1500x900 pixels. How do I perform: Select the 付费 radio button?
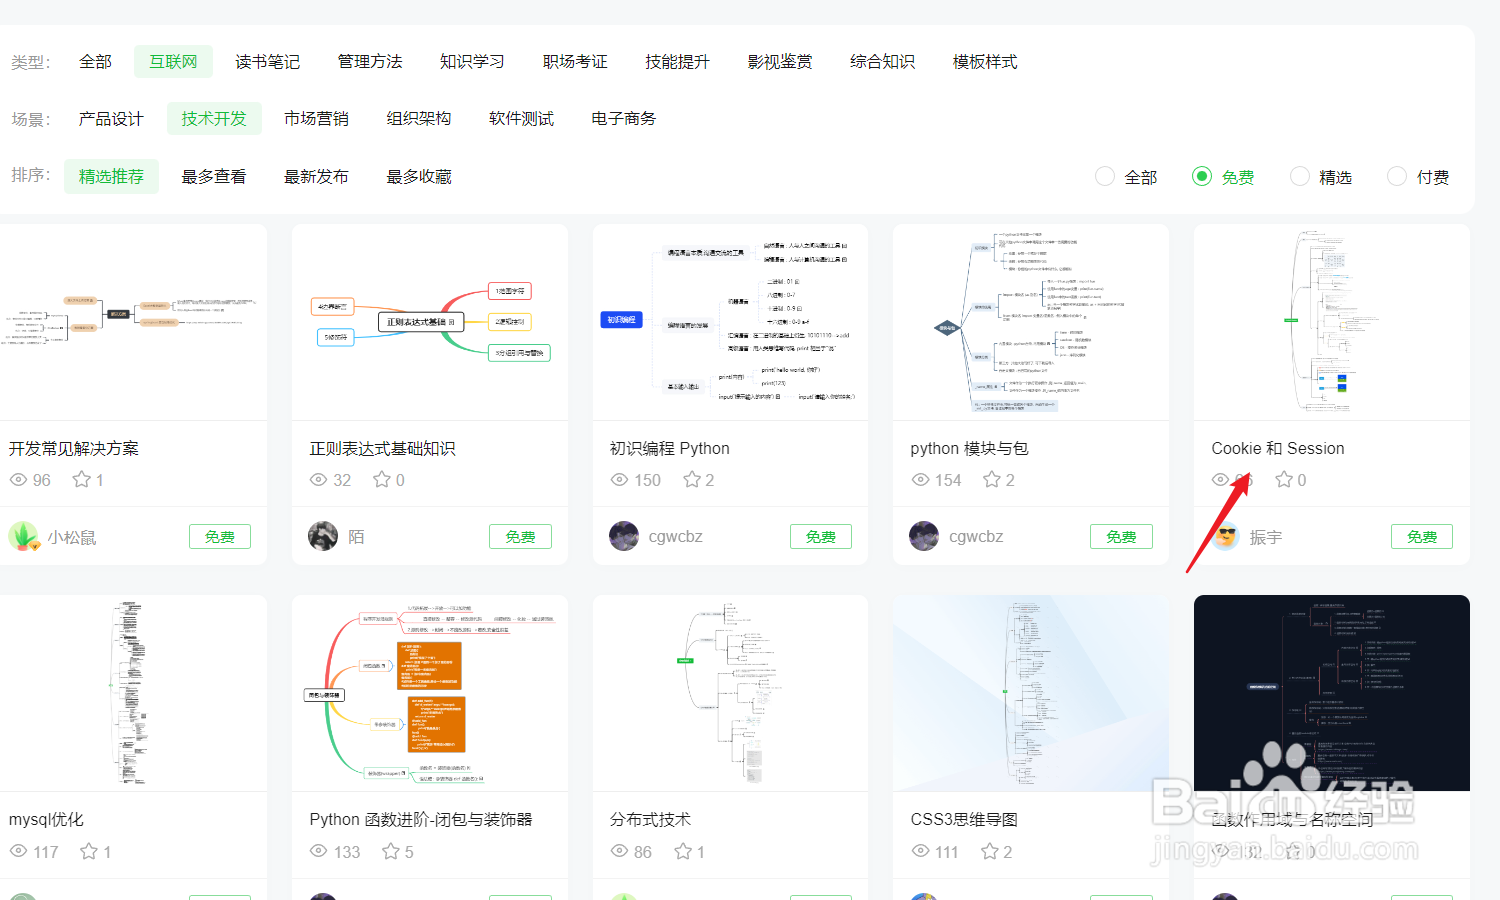(x=1396, y=176)
